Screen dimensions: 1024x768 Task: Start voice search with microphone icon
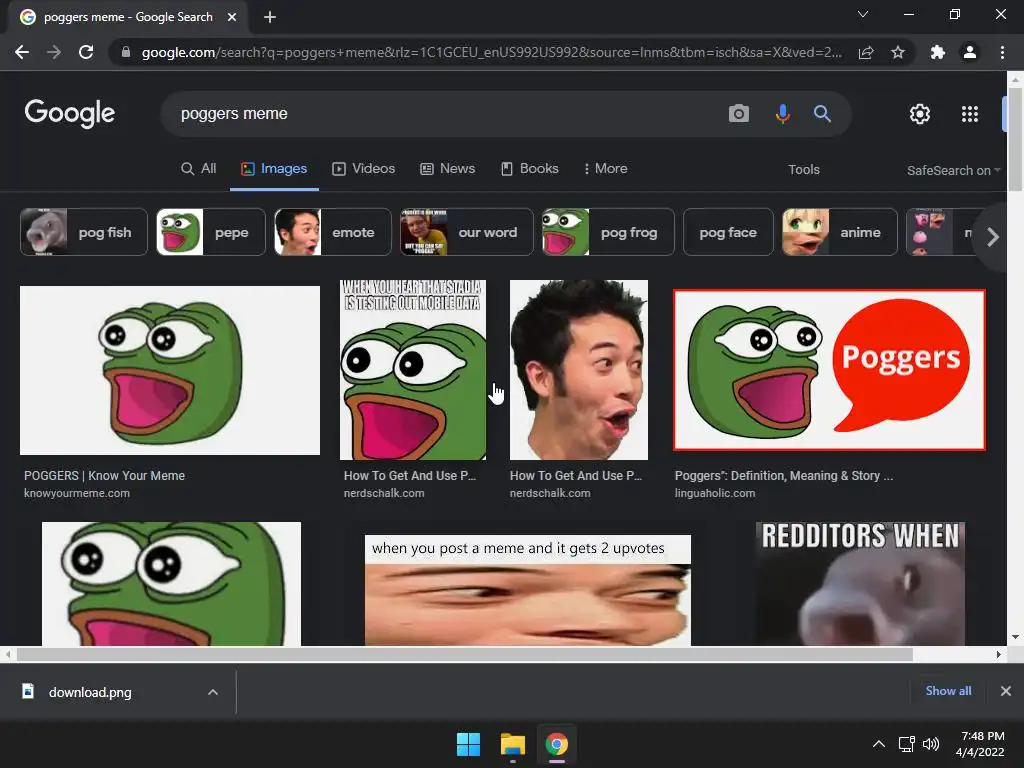point(782,114)
